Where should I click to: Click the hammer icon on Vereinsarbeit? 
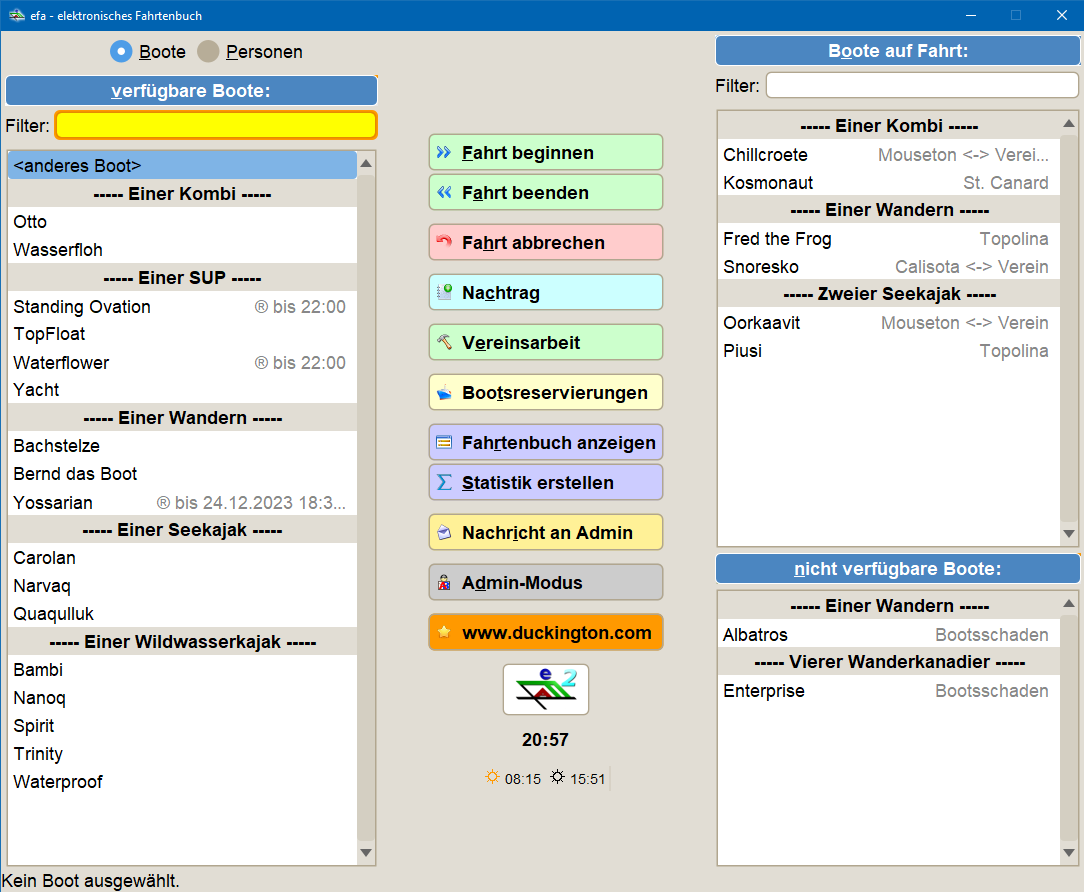click(444, 342)
